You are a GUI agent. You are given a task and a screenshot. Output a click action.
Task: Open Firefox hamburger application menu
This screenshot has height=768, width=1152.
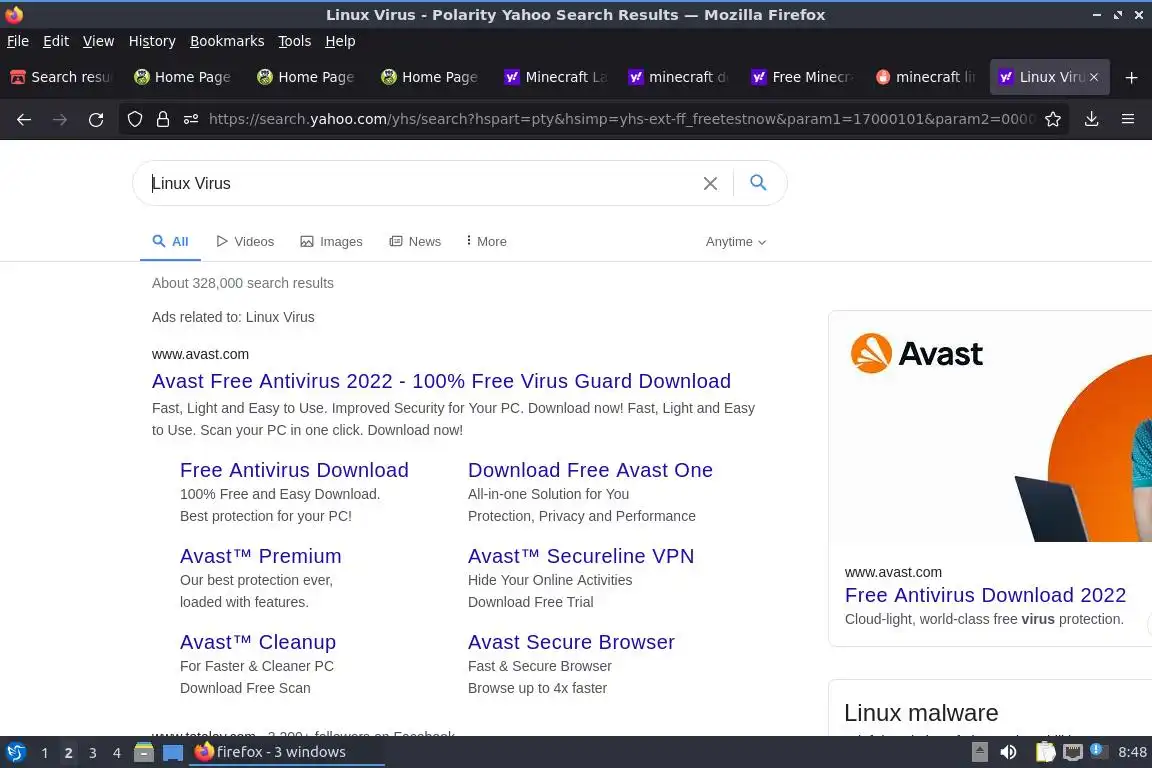[1128, 119]
